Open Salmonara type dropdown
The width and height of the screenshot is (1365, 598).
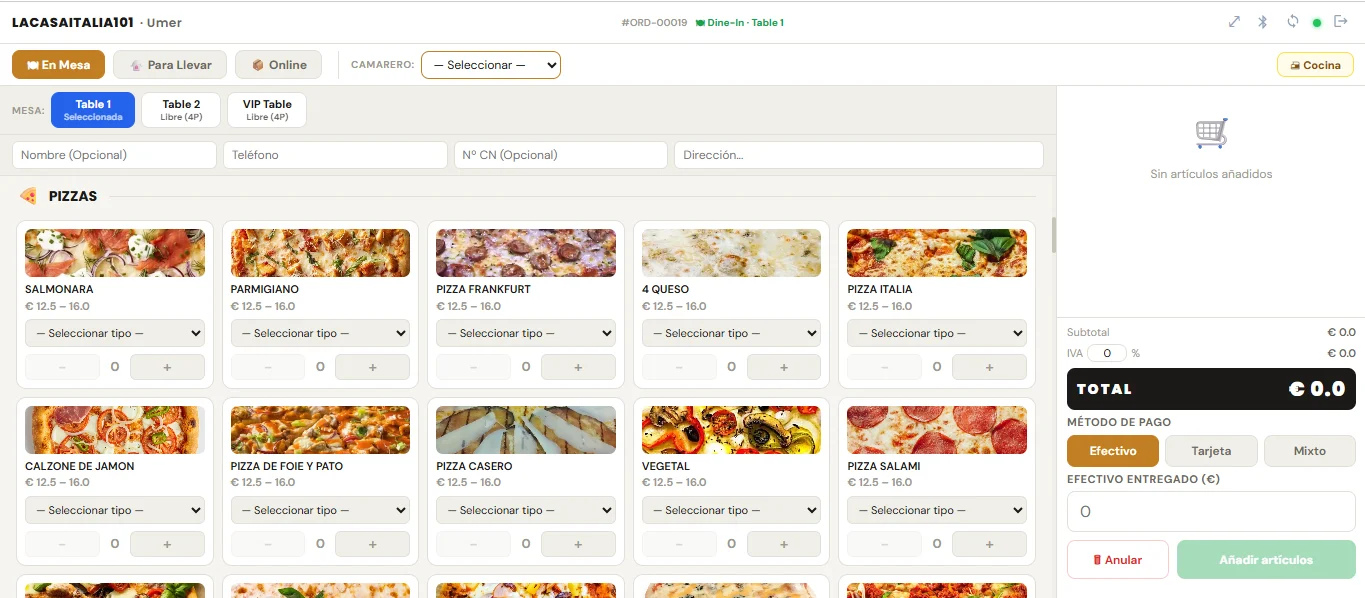[x=115, y=333]
